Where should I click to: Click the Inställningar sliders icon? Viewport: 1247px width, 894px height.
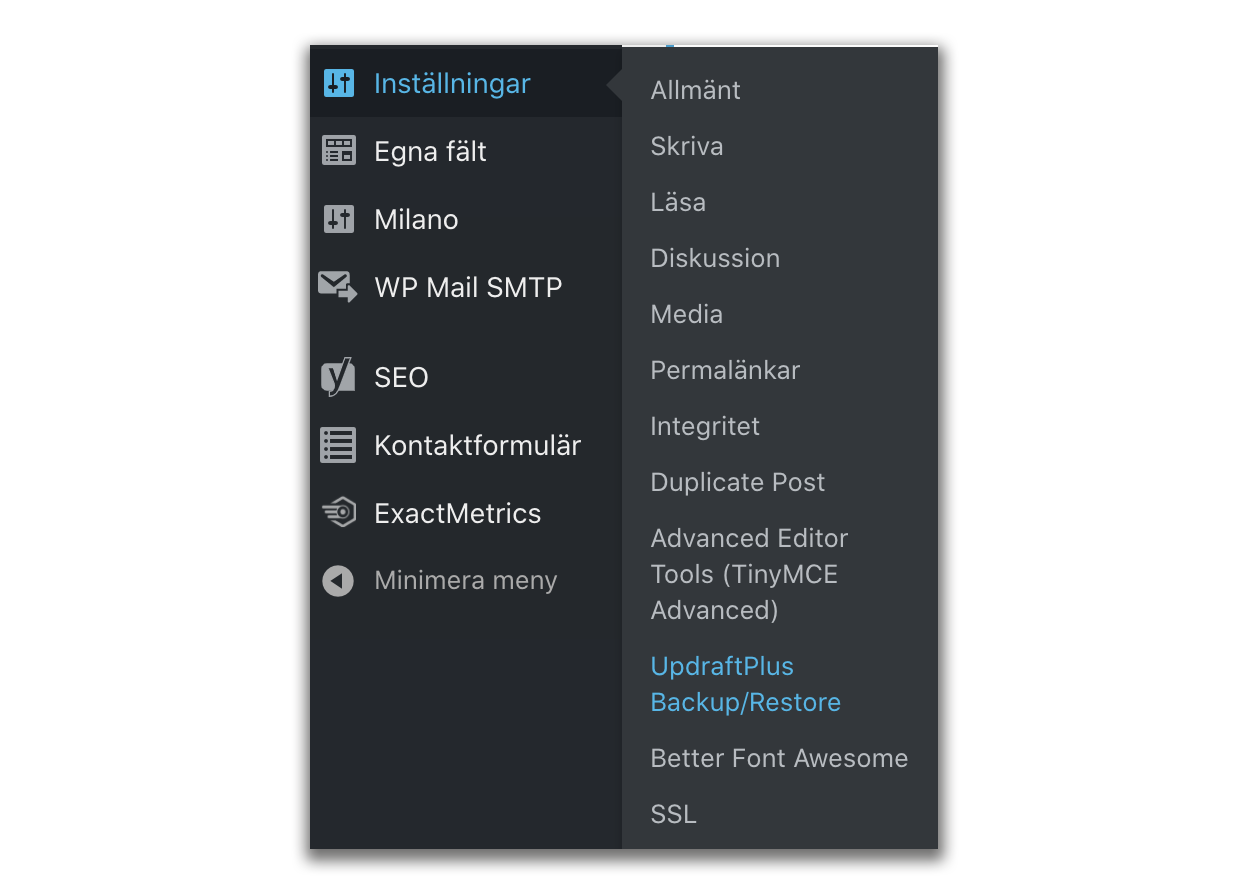[339, 84]
